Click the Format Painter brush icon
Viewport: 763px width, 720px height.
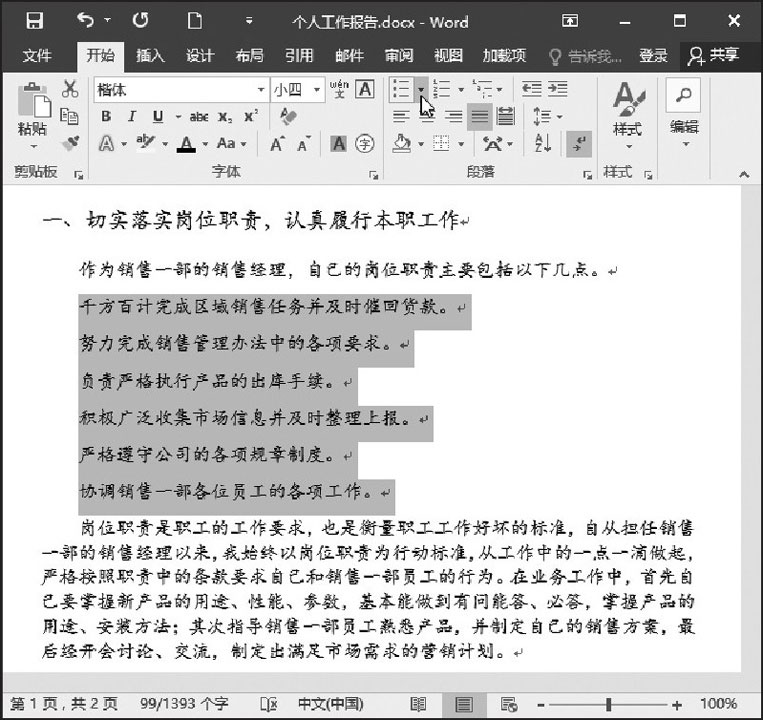tap(70, 143)
